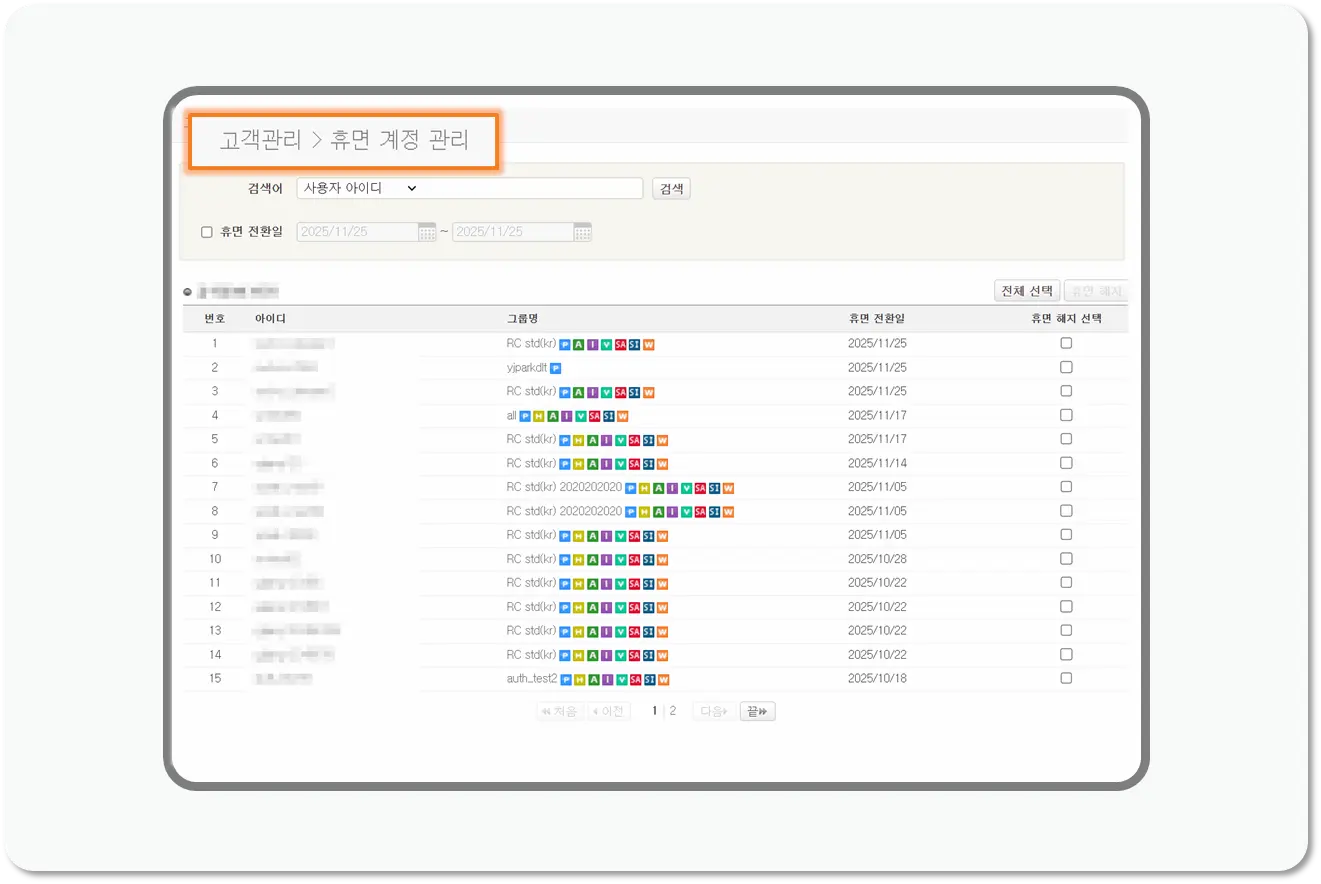Check the 휴면 해지 checkbox for row 1
1321x884 pixels.
coord(1066,342)
